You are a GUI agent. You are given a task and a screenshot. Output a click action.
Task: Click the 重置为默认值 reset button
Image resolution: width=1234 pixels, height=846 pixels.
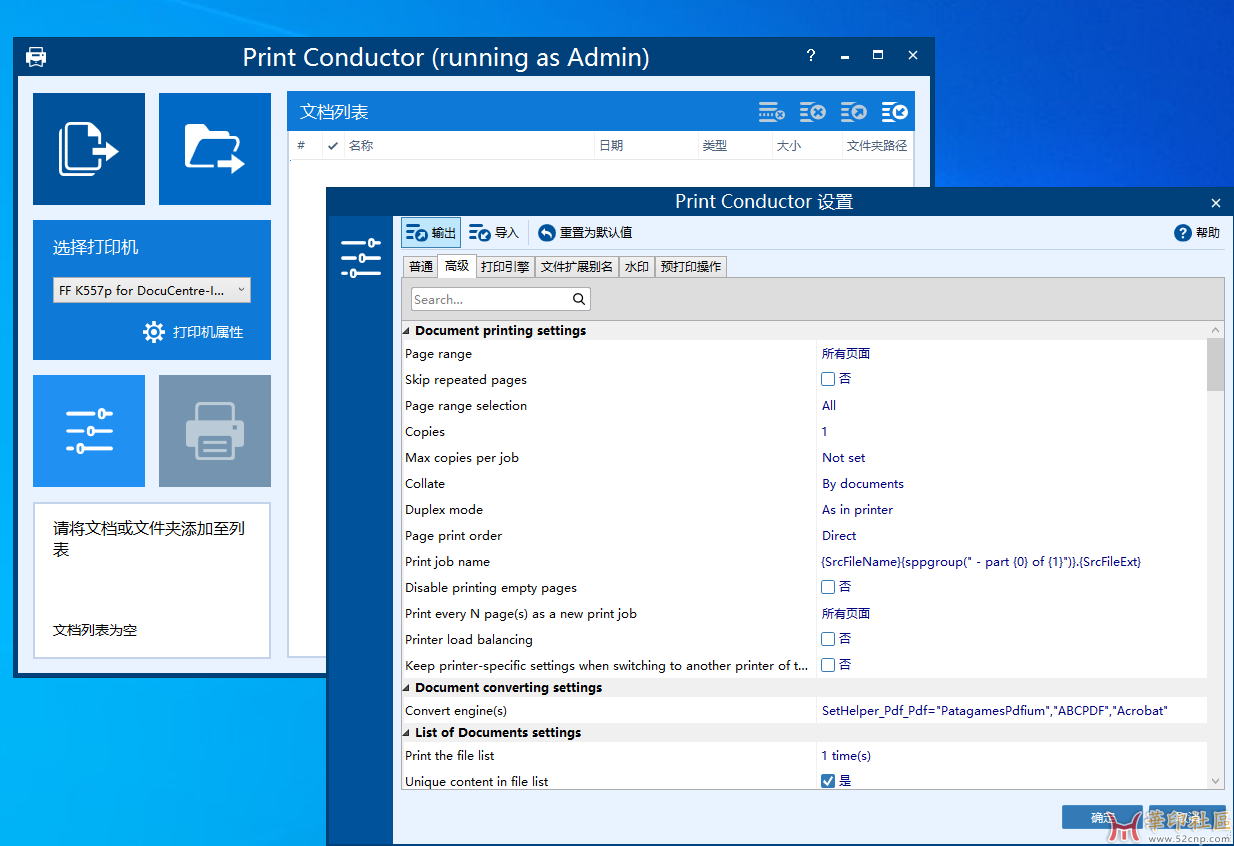click(x=585, y=233)
